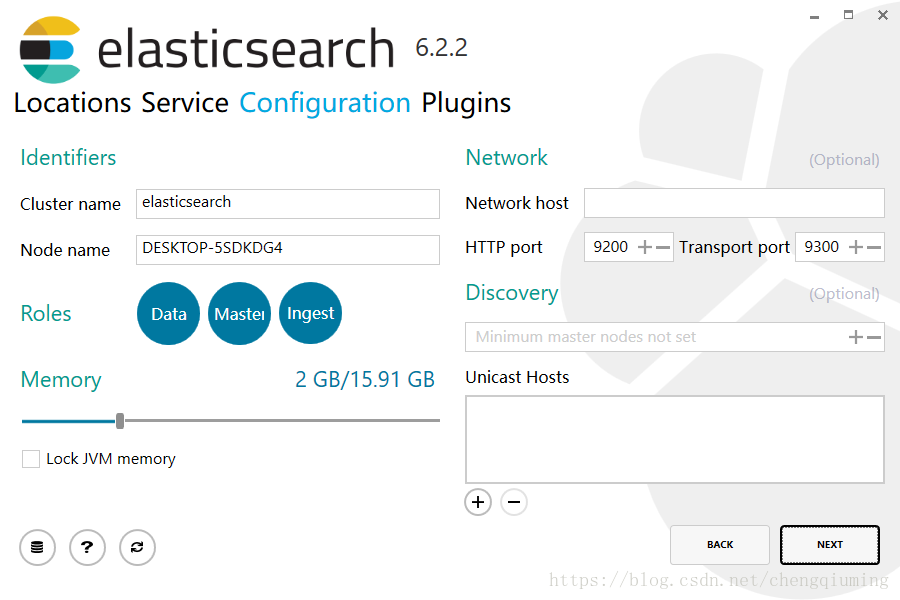Click the Discovery section heading

pyautogui.click(x=512, y=293)
